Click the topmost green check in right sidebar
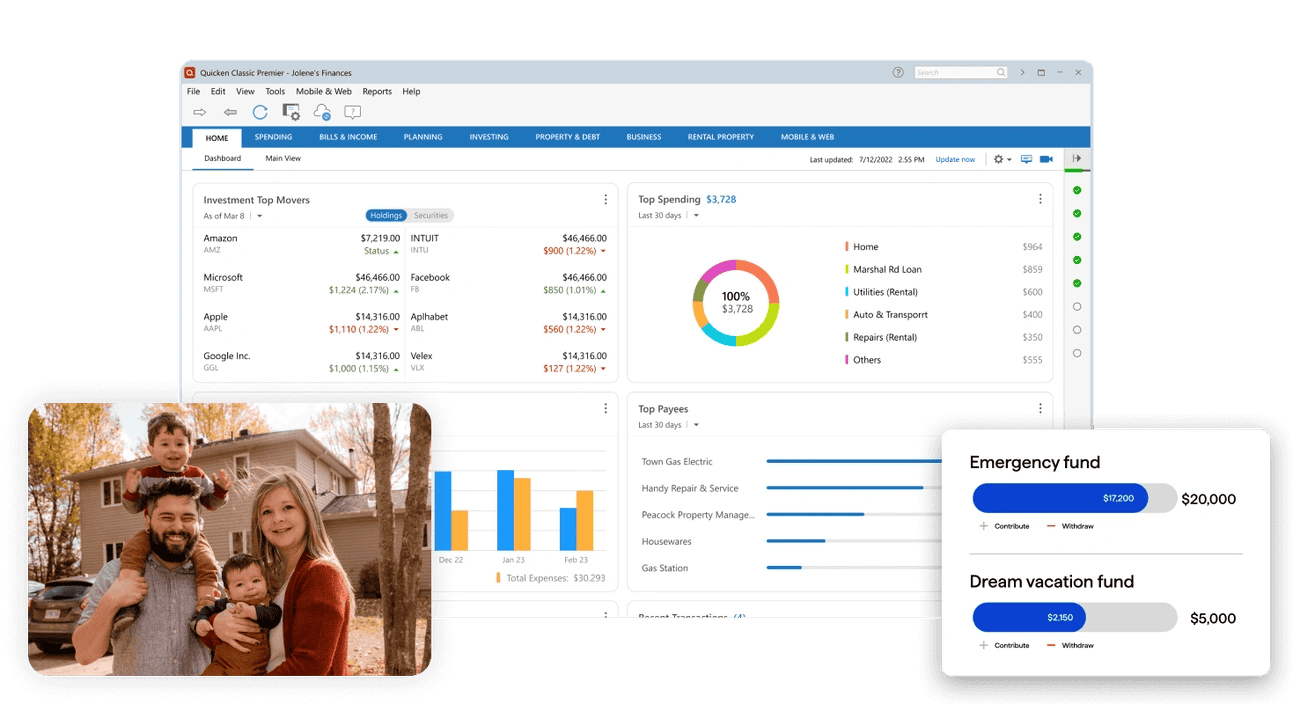 [1077, 190]
